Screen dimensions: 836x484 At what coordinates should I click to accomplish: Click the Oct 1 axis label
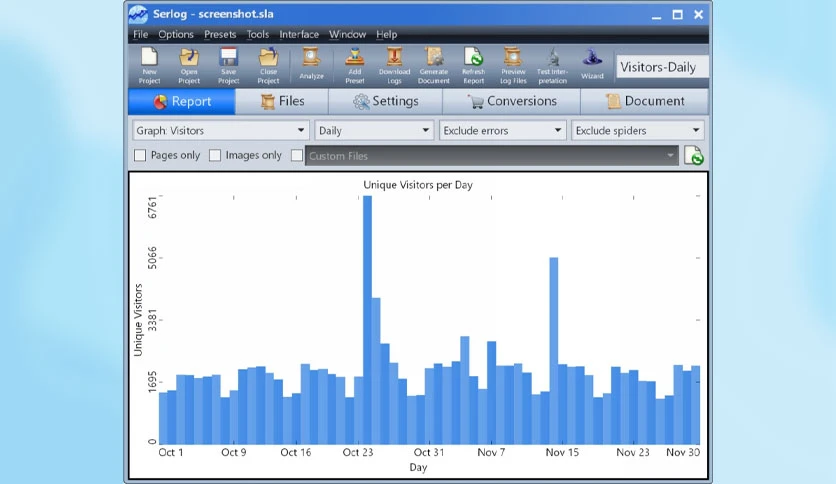coord(171,452)
